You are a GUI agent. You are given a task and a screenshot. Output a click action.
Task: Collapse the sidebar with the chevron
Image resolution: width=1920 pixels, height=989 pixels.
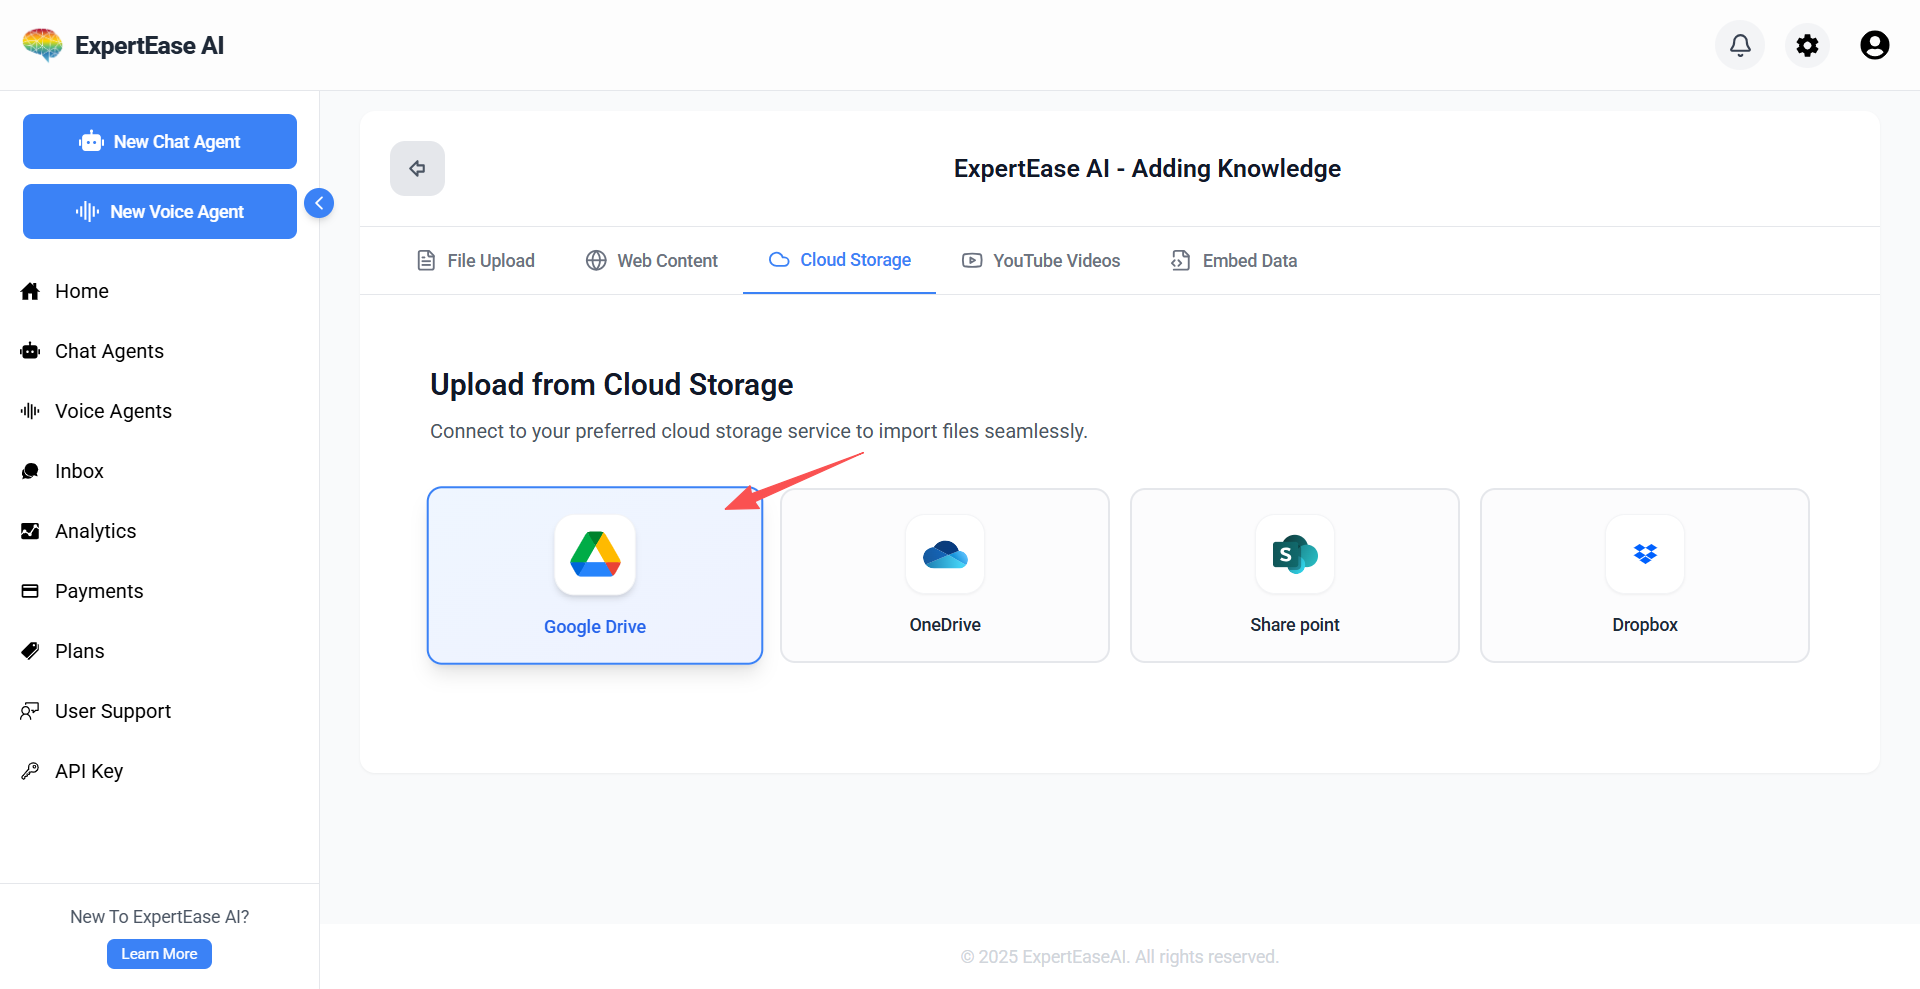tap(319, 203)
